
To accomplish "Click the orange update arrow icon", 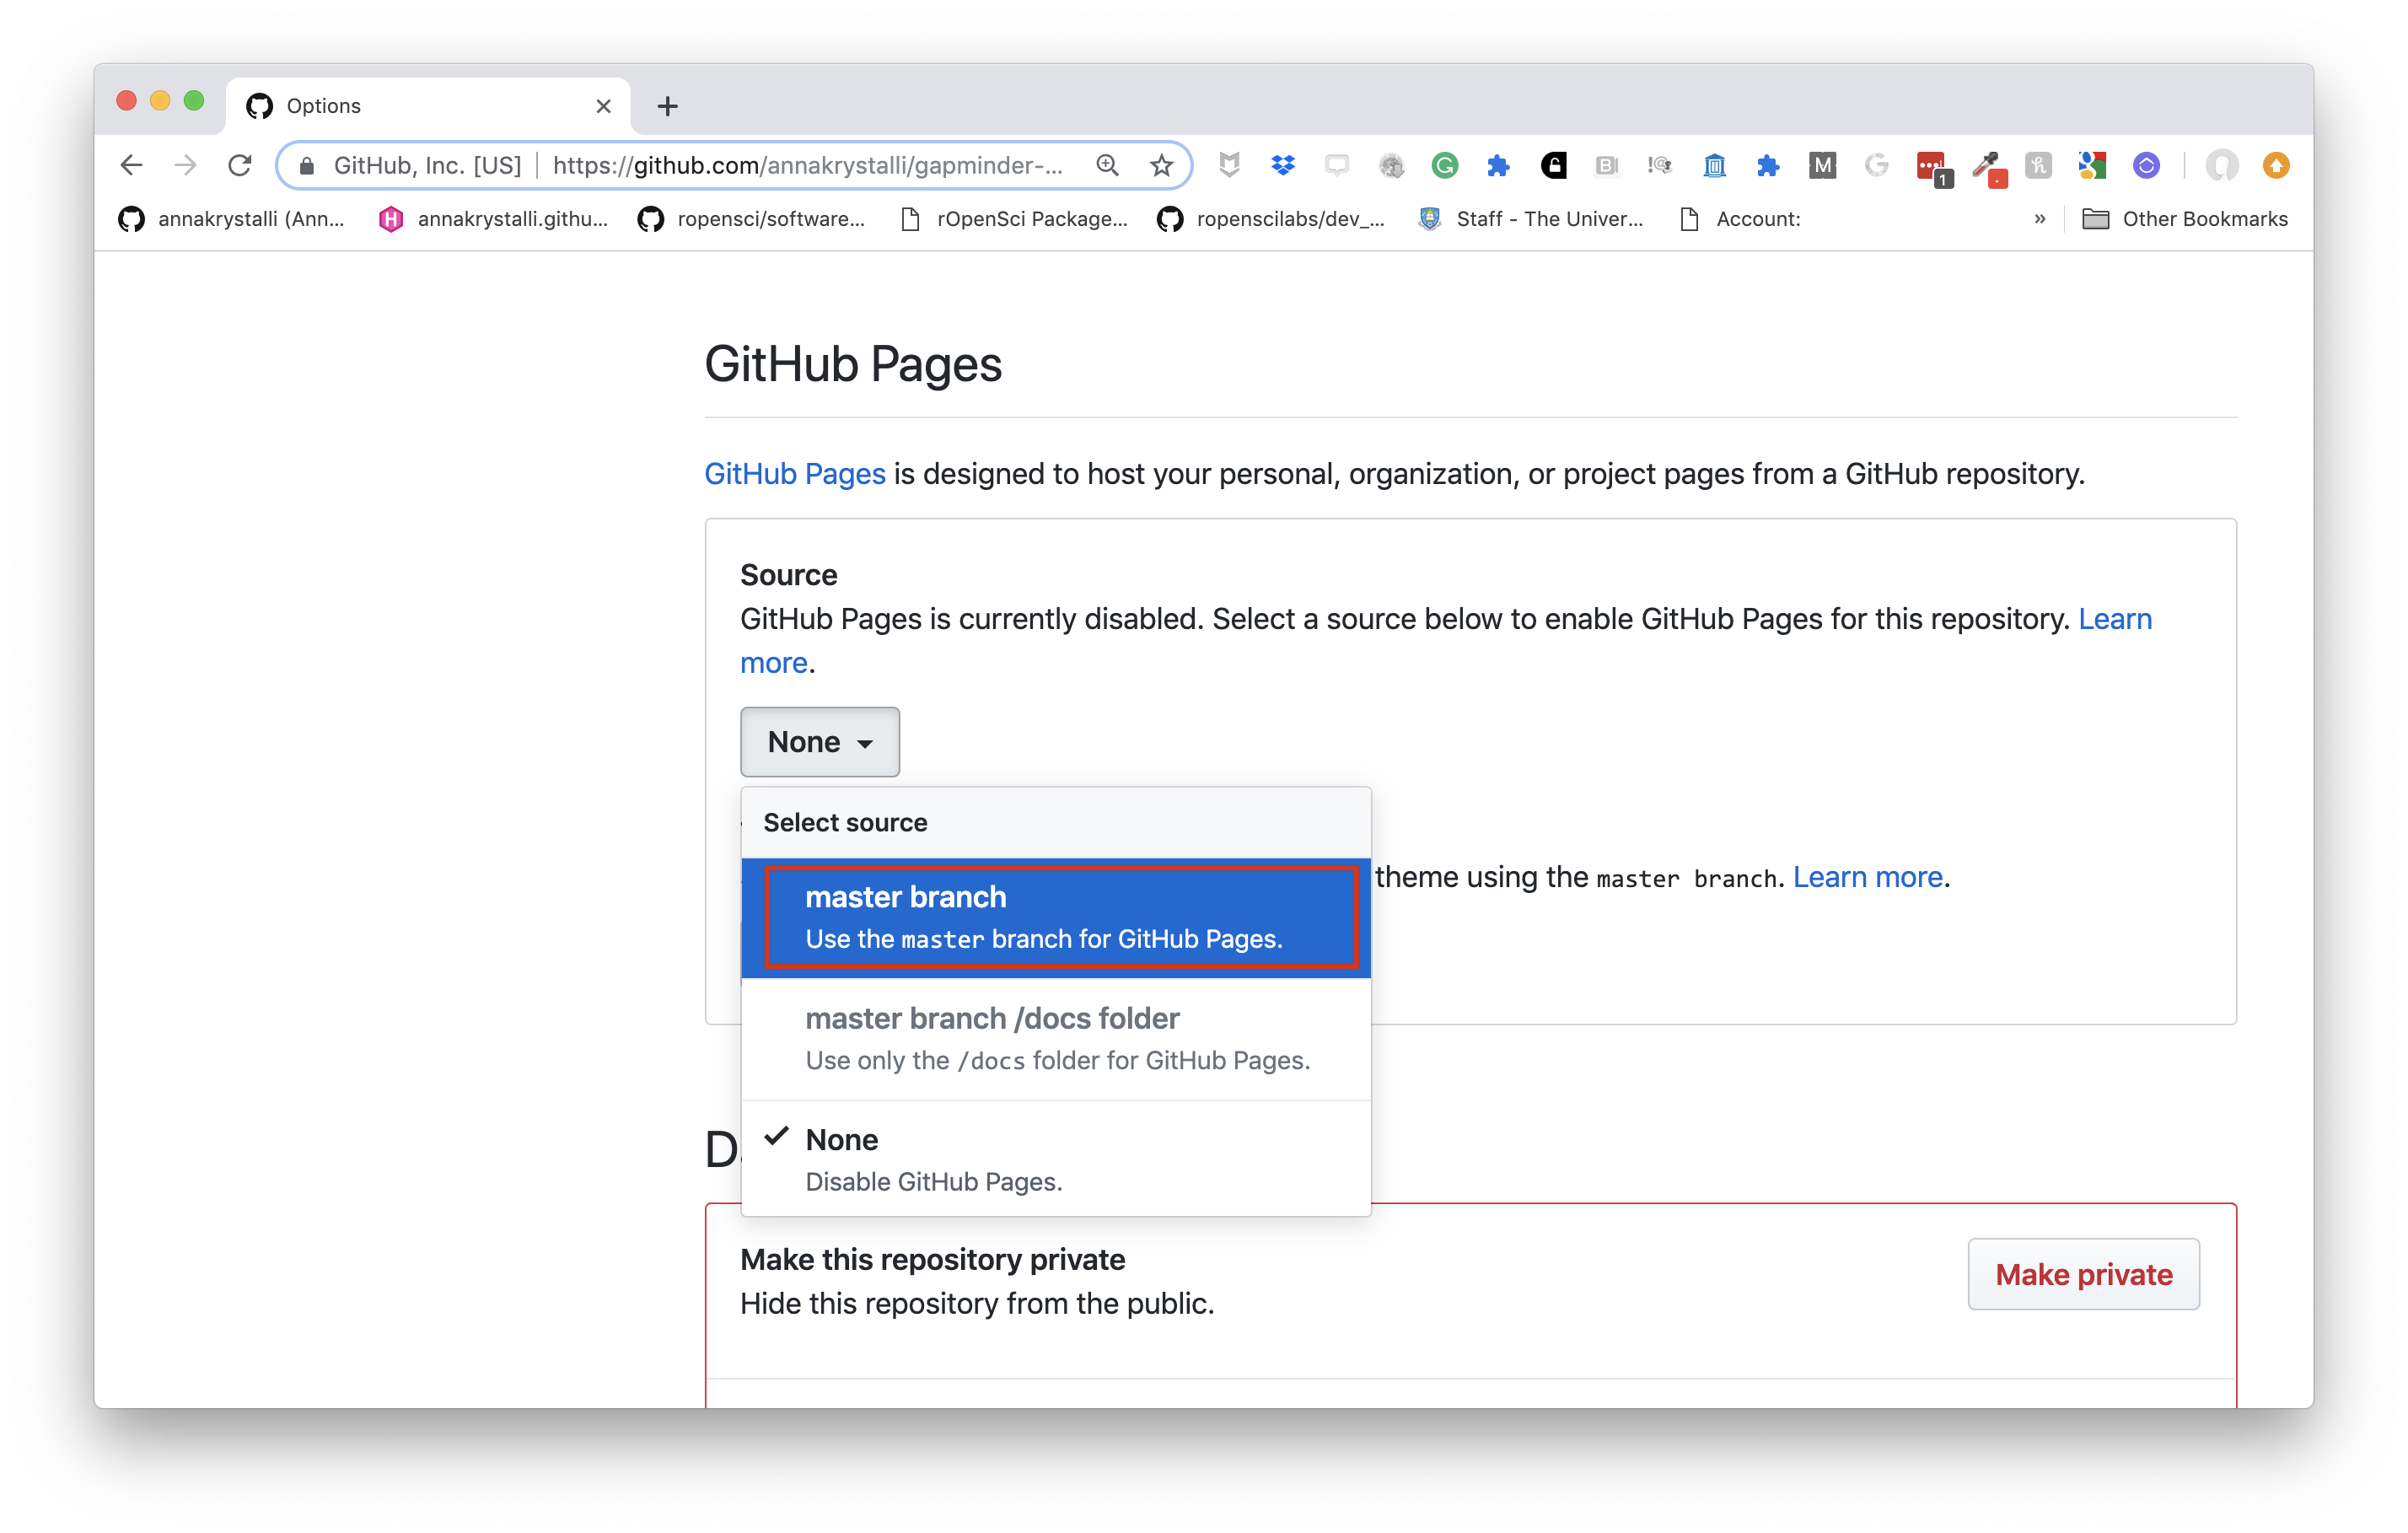I will click(2276, 165).
